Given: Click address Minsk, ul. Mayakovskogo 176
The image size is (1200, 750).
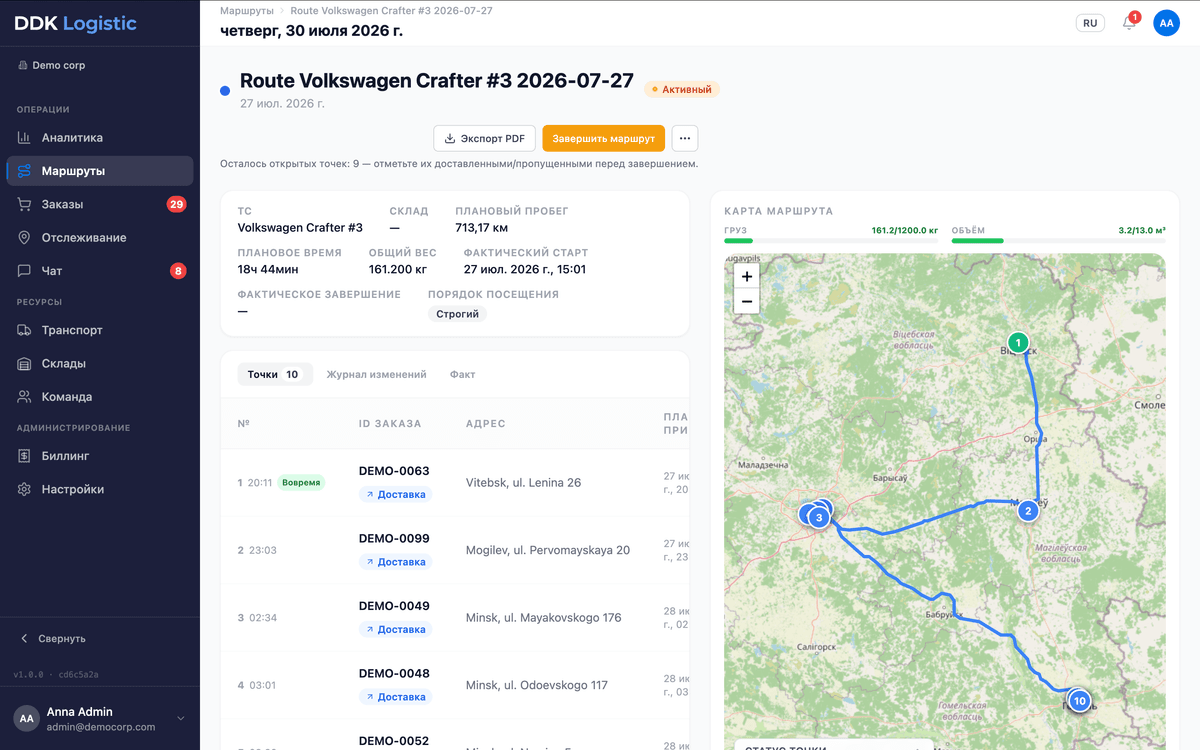Looking at the screenshot, I should [x=543, y=618].
